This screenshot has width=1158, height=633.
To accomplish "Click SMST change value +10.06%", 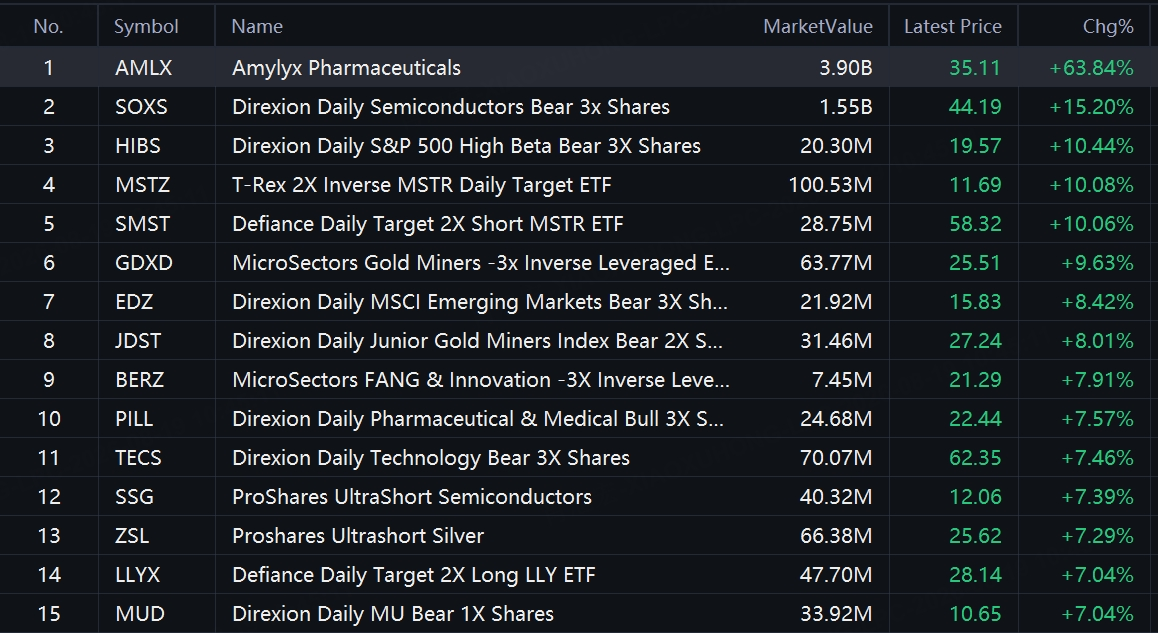I will (x=1091, y=224).
